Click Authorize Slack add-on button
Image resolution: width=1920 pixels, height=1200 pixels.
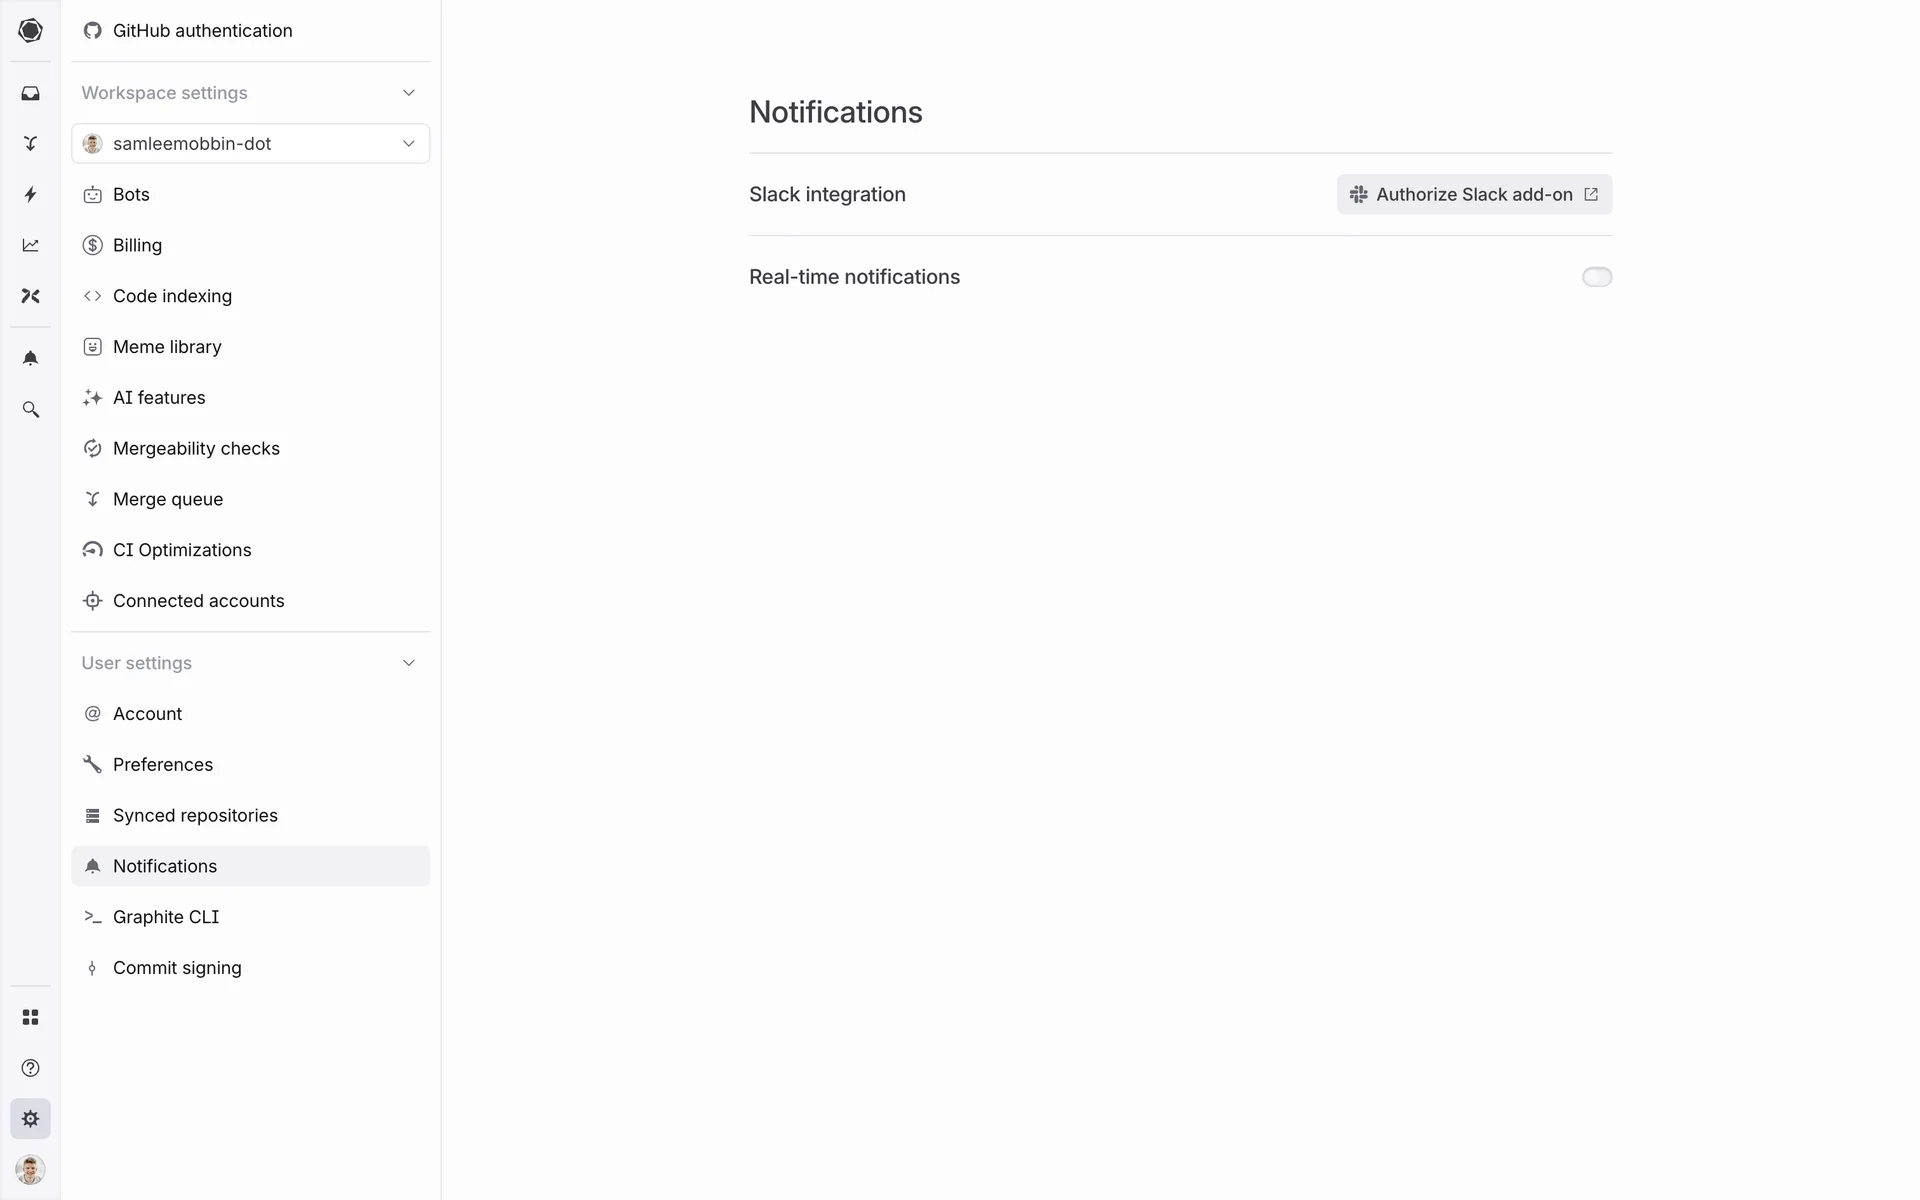click(1474, 195)
